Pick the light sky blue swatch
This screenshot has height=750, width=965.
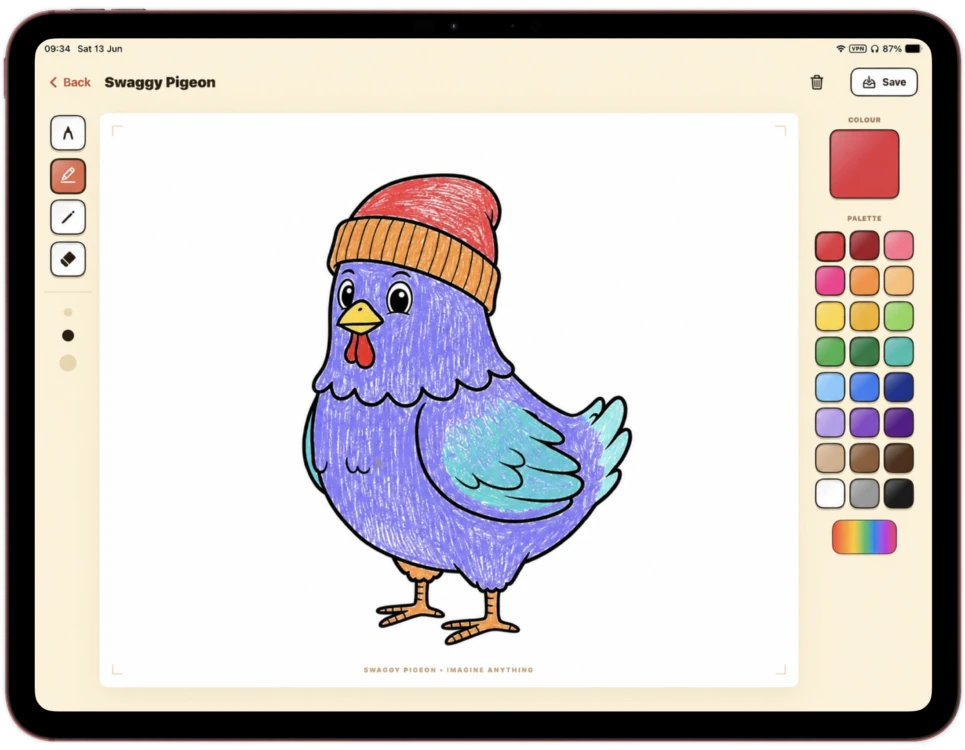coord(830,387)
